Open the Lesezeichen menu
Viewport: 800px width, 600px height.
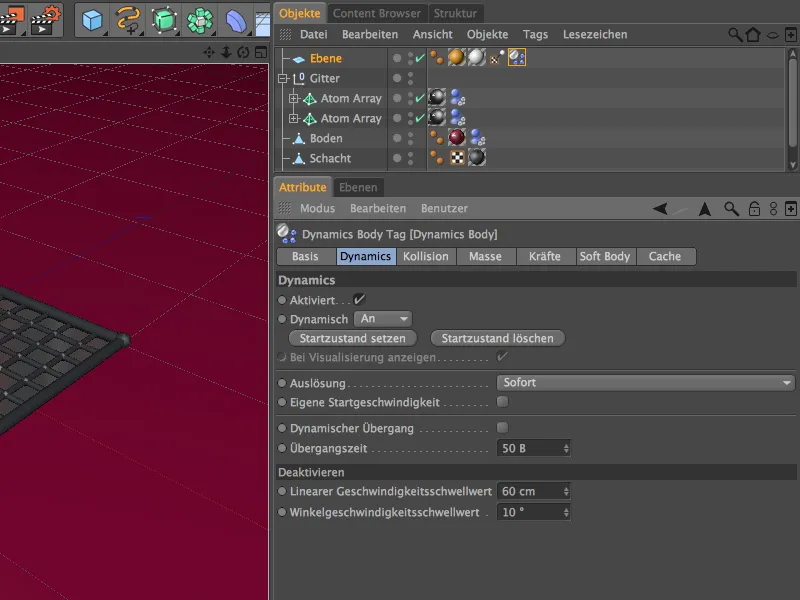(x=595, y=35)
